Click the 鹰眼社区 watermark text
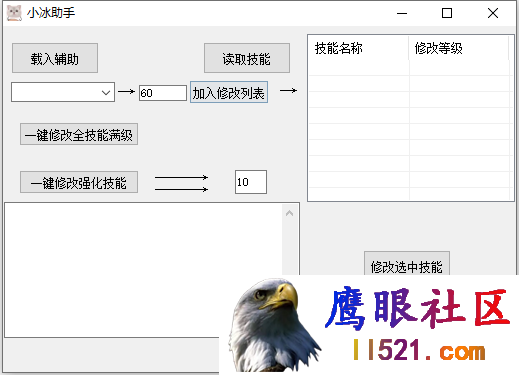519x375 pixels. (x=417, y=308)
